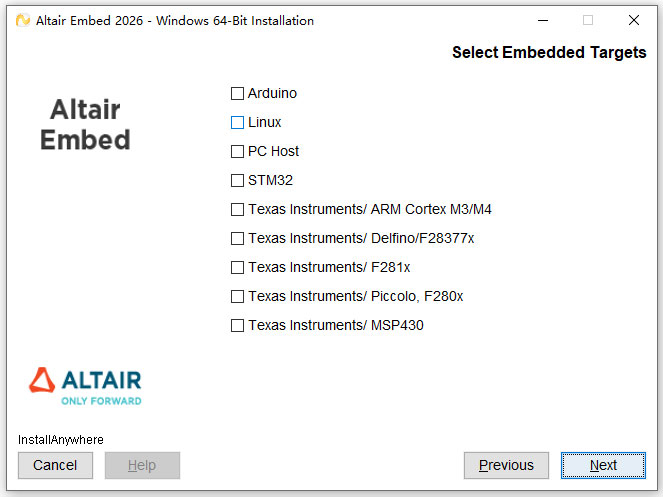Enable Texas Instruments MSP430 checkbox

238,326
